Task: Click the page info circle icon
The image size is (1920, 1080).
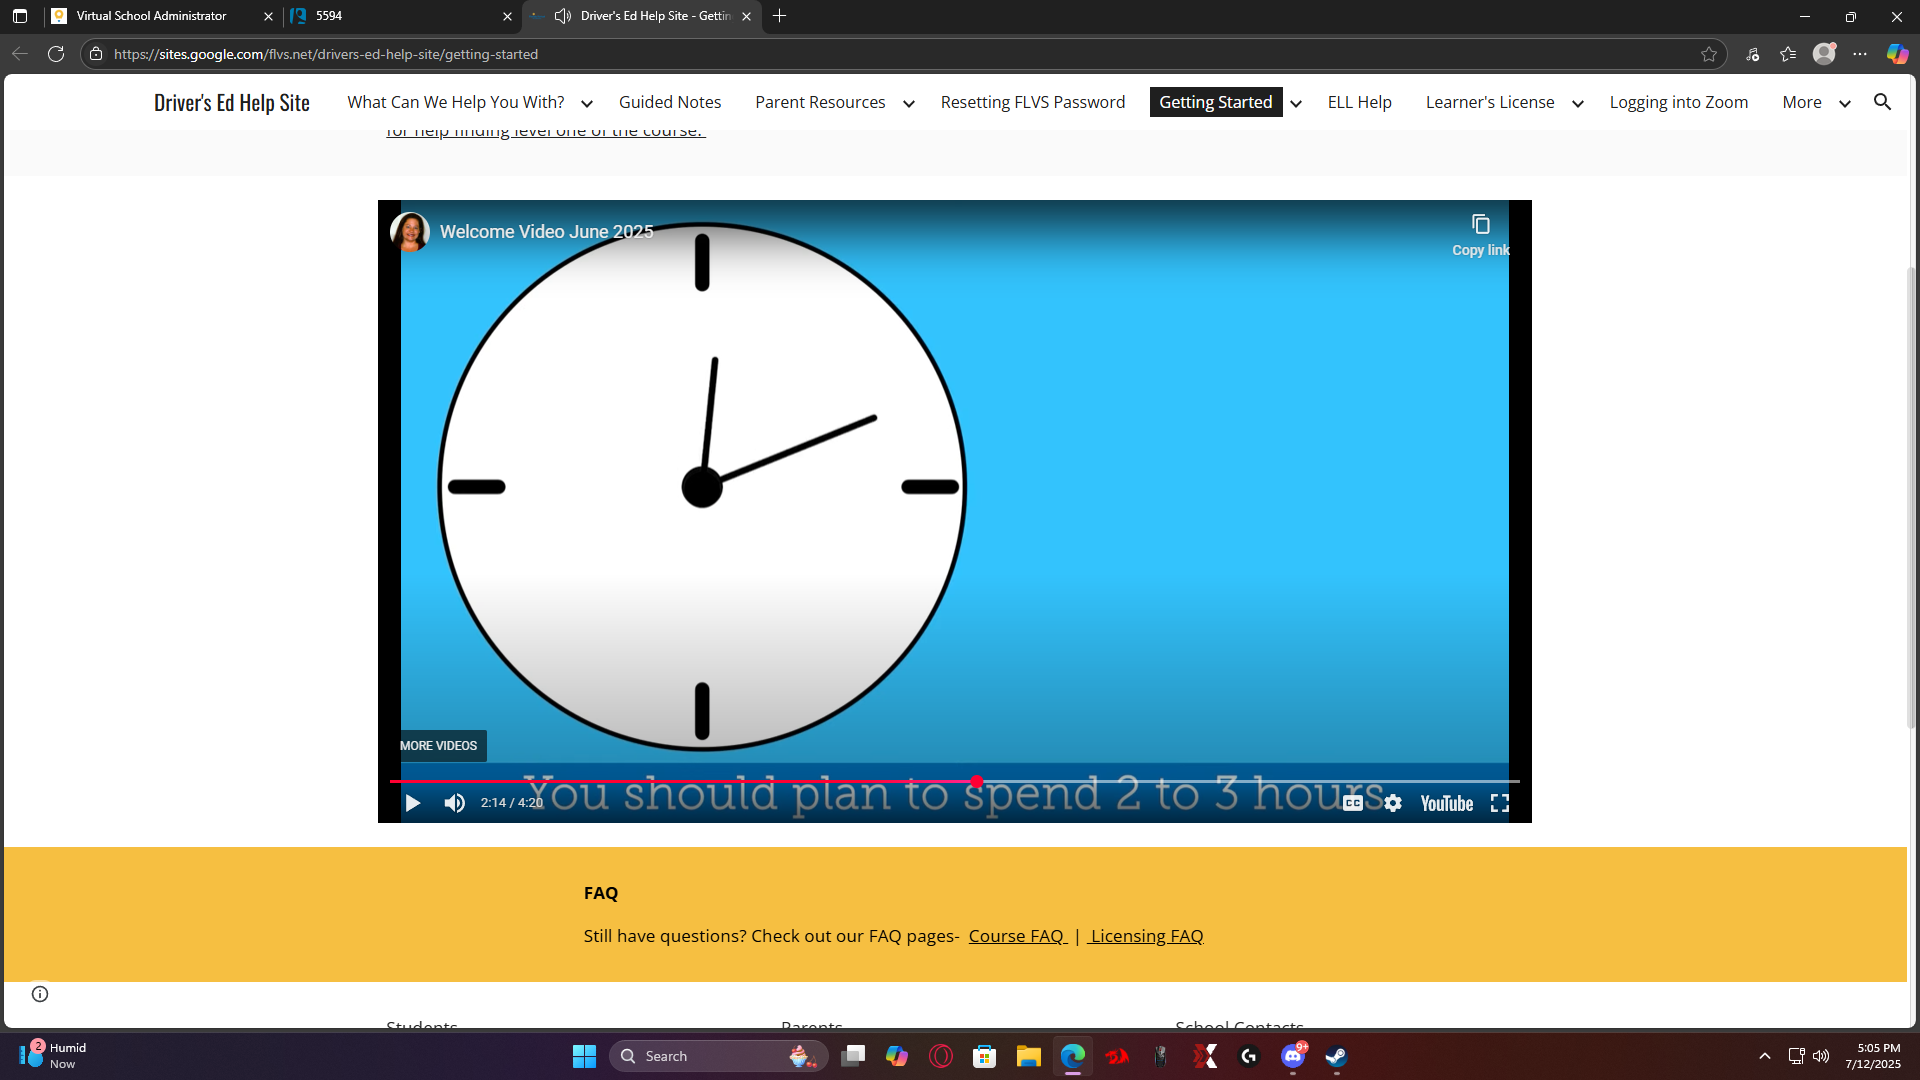Action: click(x=40, y=993)
